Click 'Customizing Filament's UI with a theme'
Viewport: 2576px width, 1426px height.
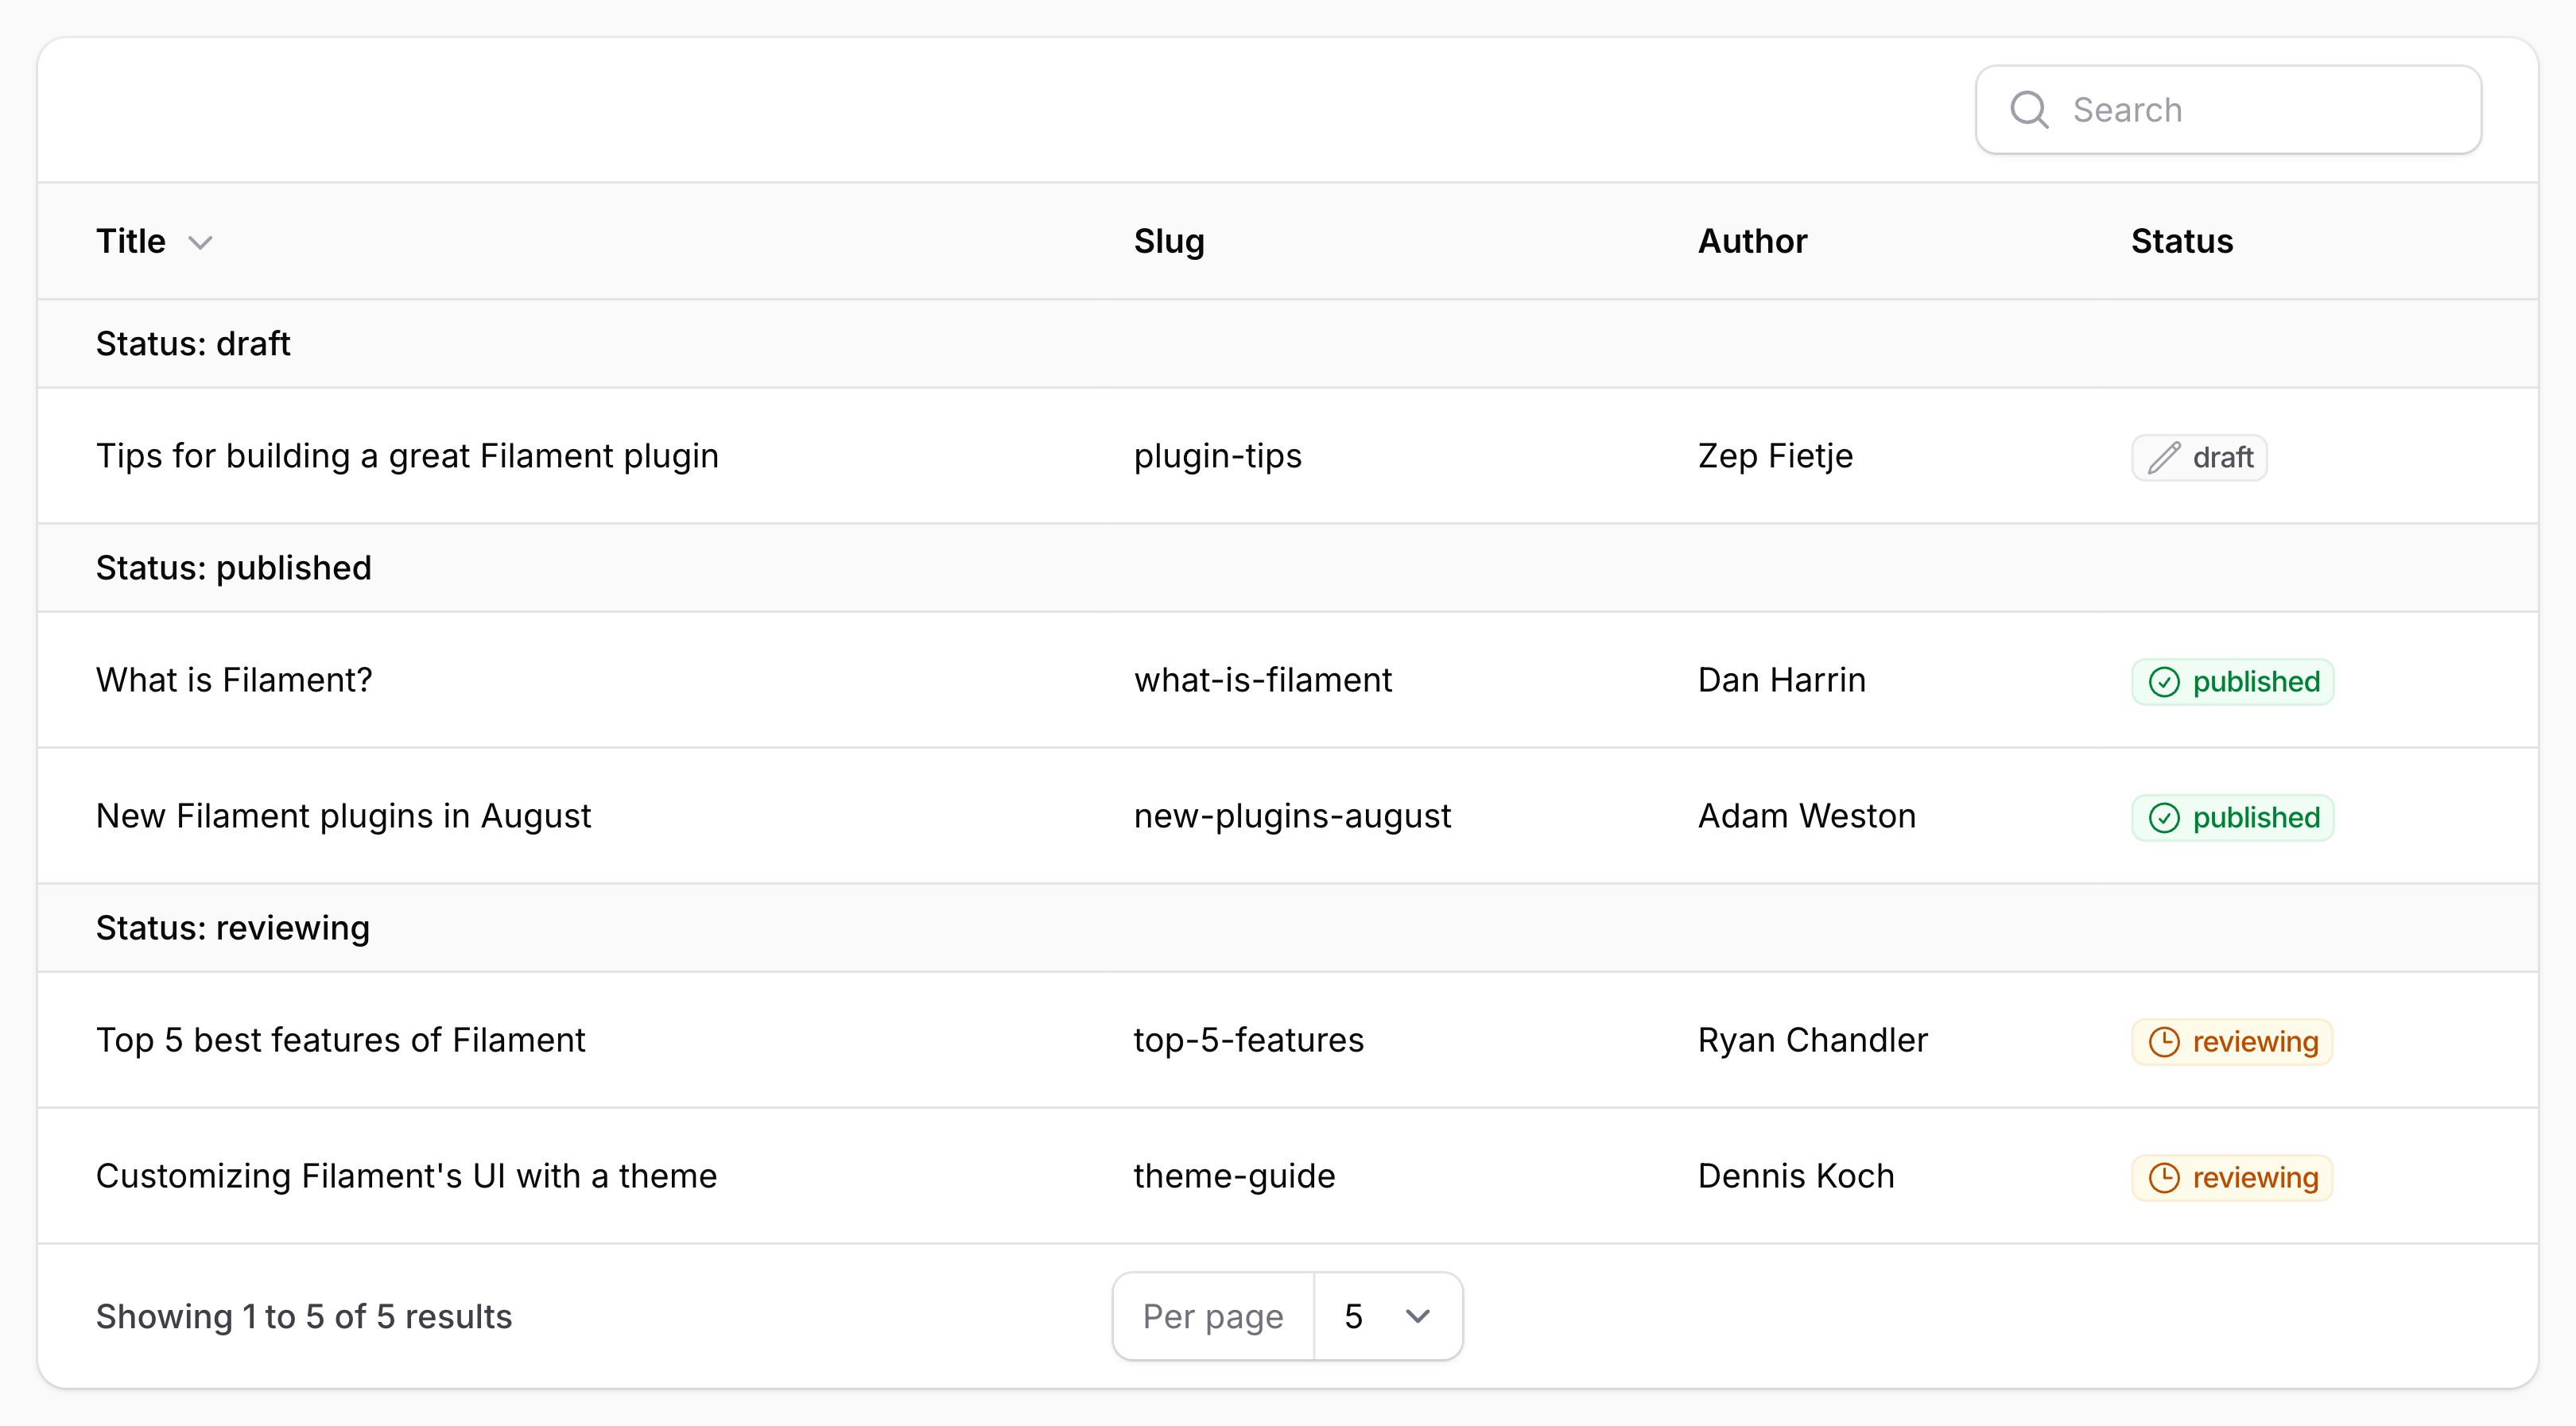point(406,1176)
